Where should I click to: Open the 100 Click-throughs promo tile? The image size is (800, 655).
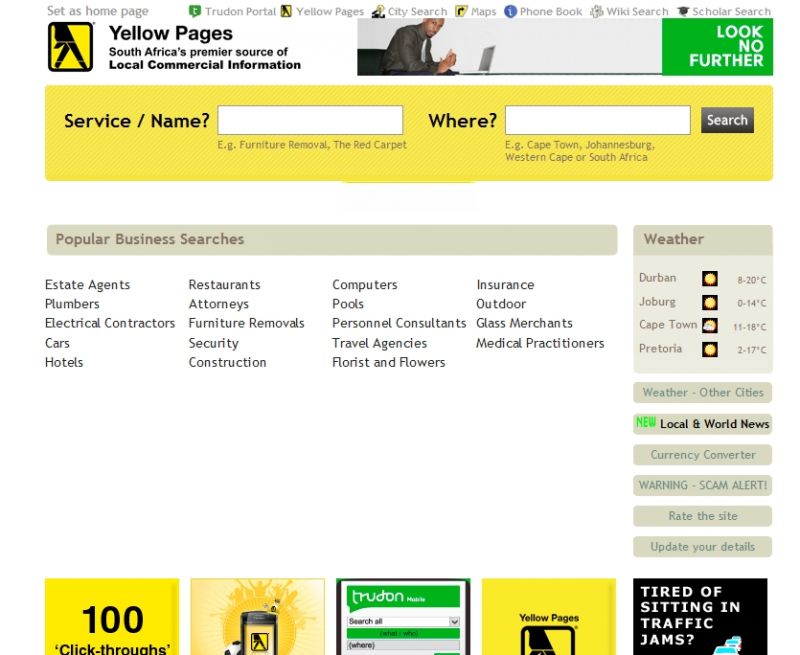tap(112, 616)
